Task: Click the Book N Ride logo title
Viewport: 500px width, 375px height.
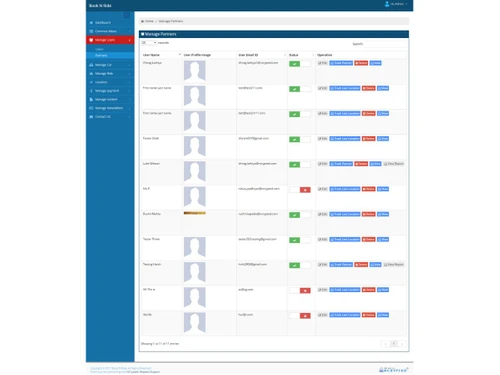Action: pos(100,6)
